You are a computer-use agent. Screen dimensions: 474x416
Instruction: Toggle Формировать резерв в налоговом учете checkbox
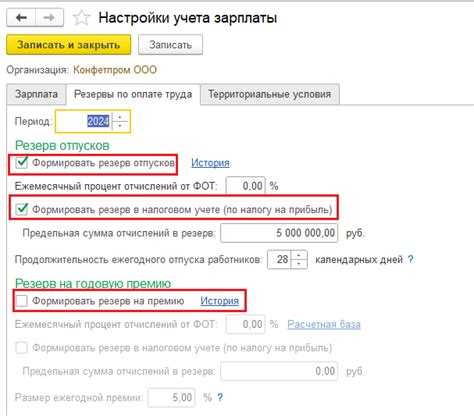pos(22,209)
